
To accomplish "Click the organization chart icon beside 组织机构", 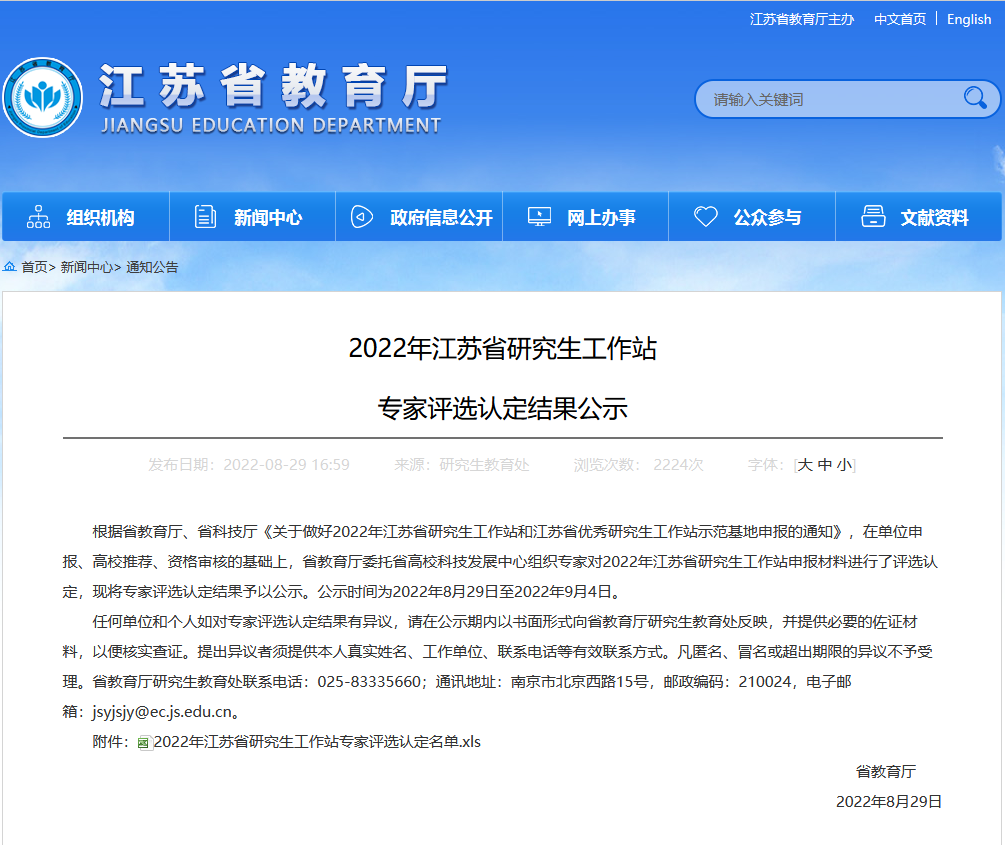I will coord(38,216).
